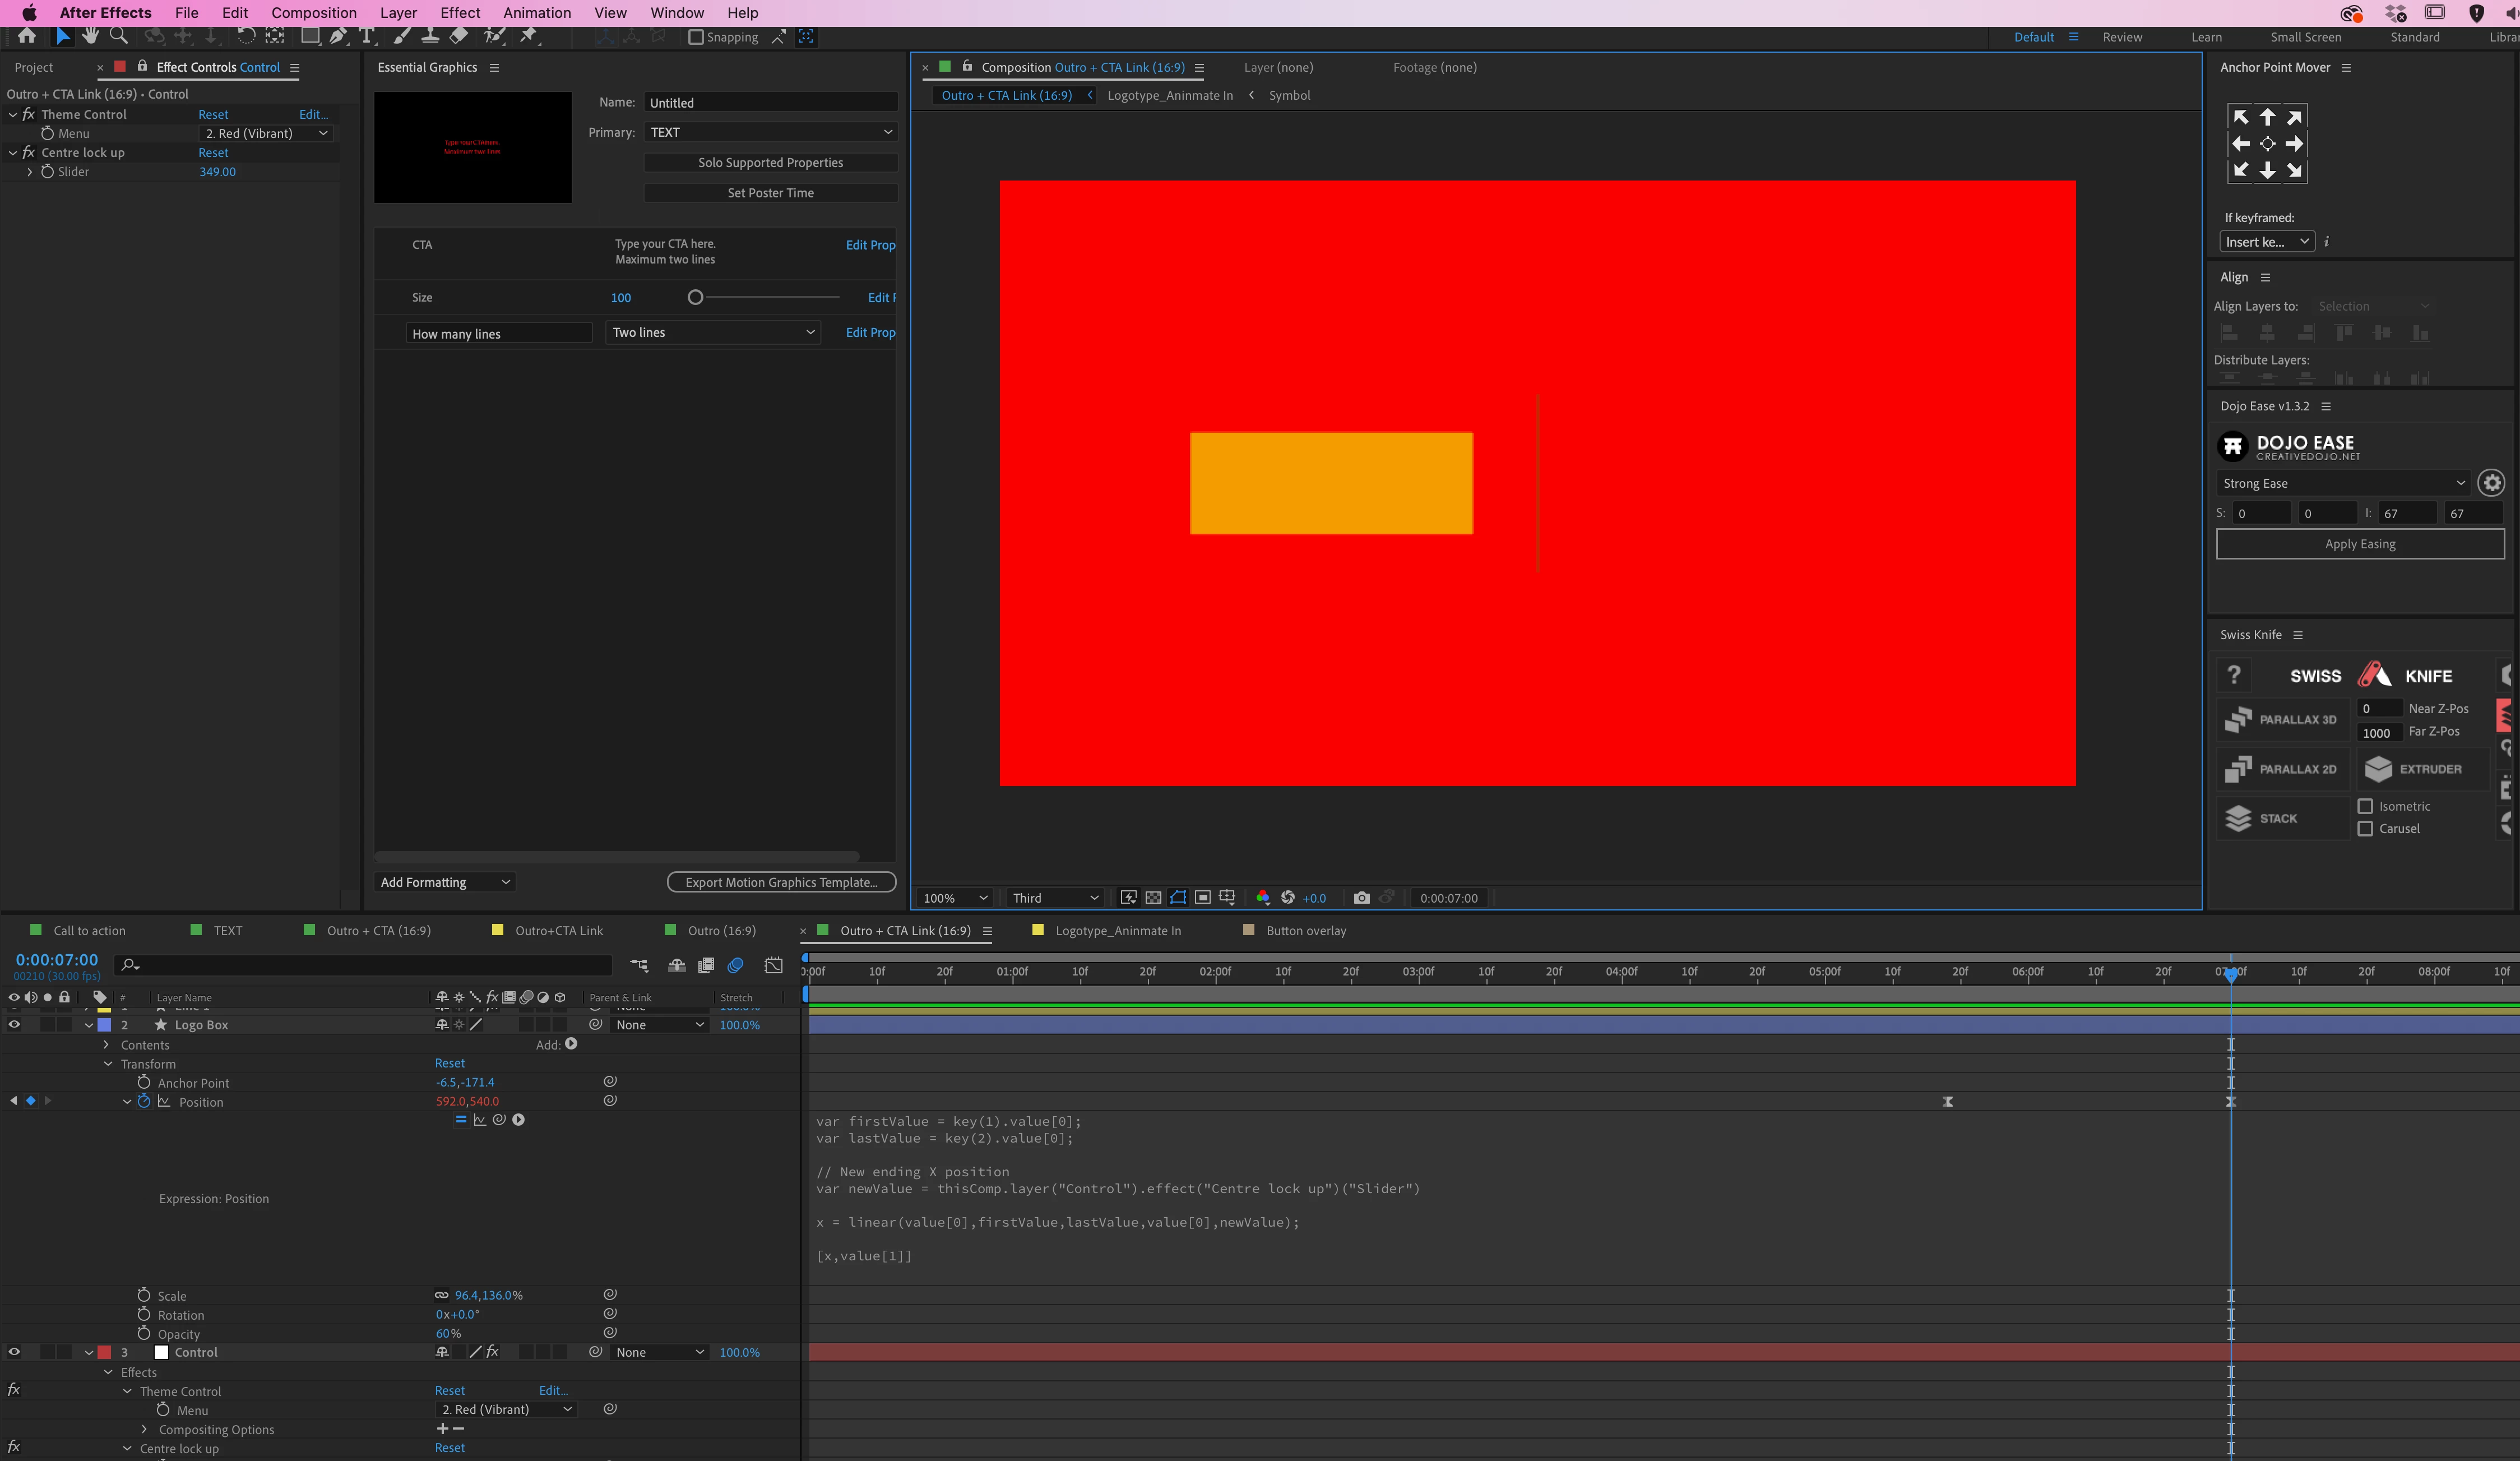Screen dimensions: 2520x1461
Task: Hide the Logo Box layer
Action: [14, 1025]
